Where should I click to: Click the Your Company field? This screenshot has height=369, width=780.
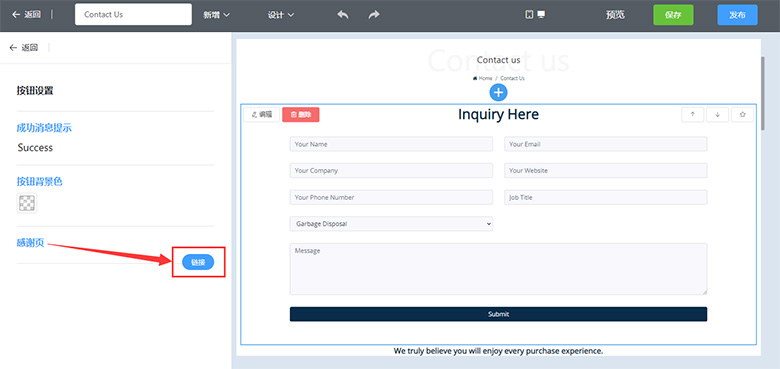[x=391, y=171]
